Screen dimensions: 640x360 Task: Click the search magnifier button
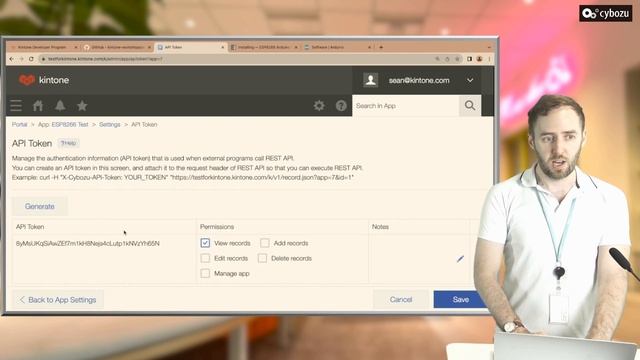(x=470, y=106)
